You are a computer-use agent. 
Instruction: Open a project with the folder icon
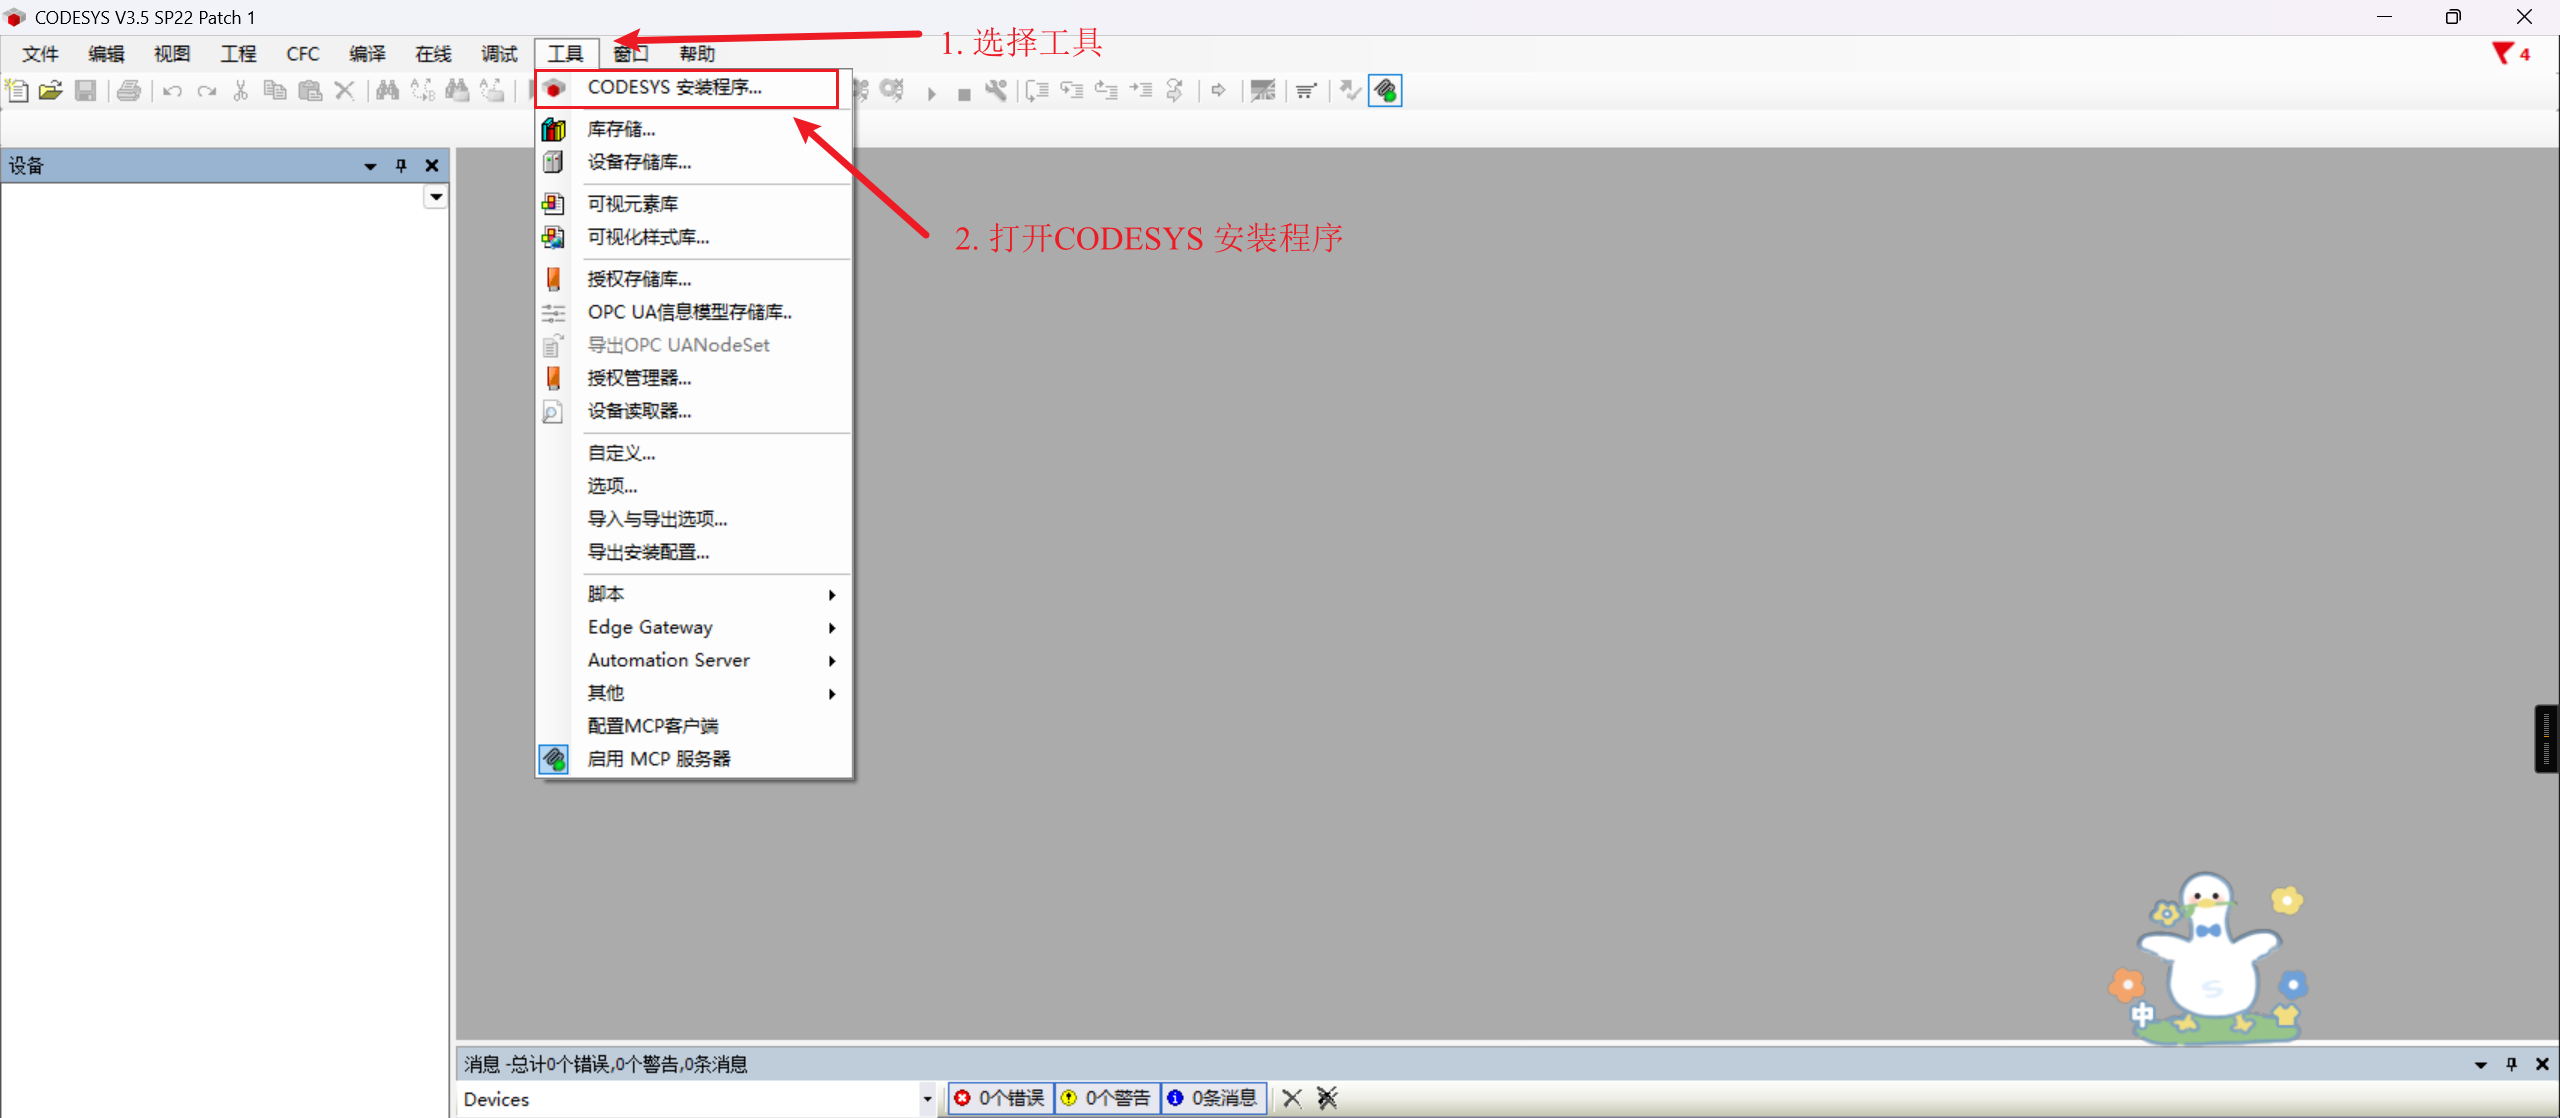pyautogui.click(x=51, y=91)
